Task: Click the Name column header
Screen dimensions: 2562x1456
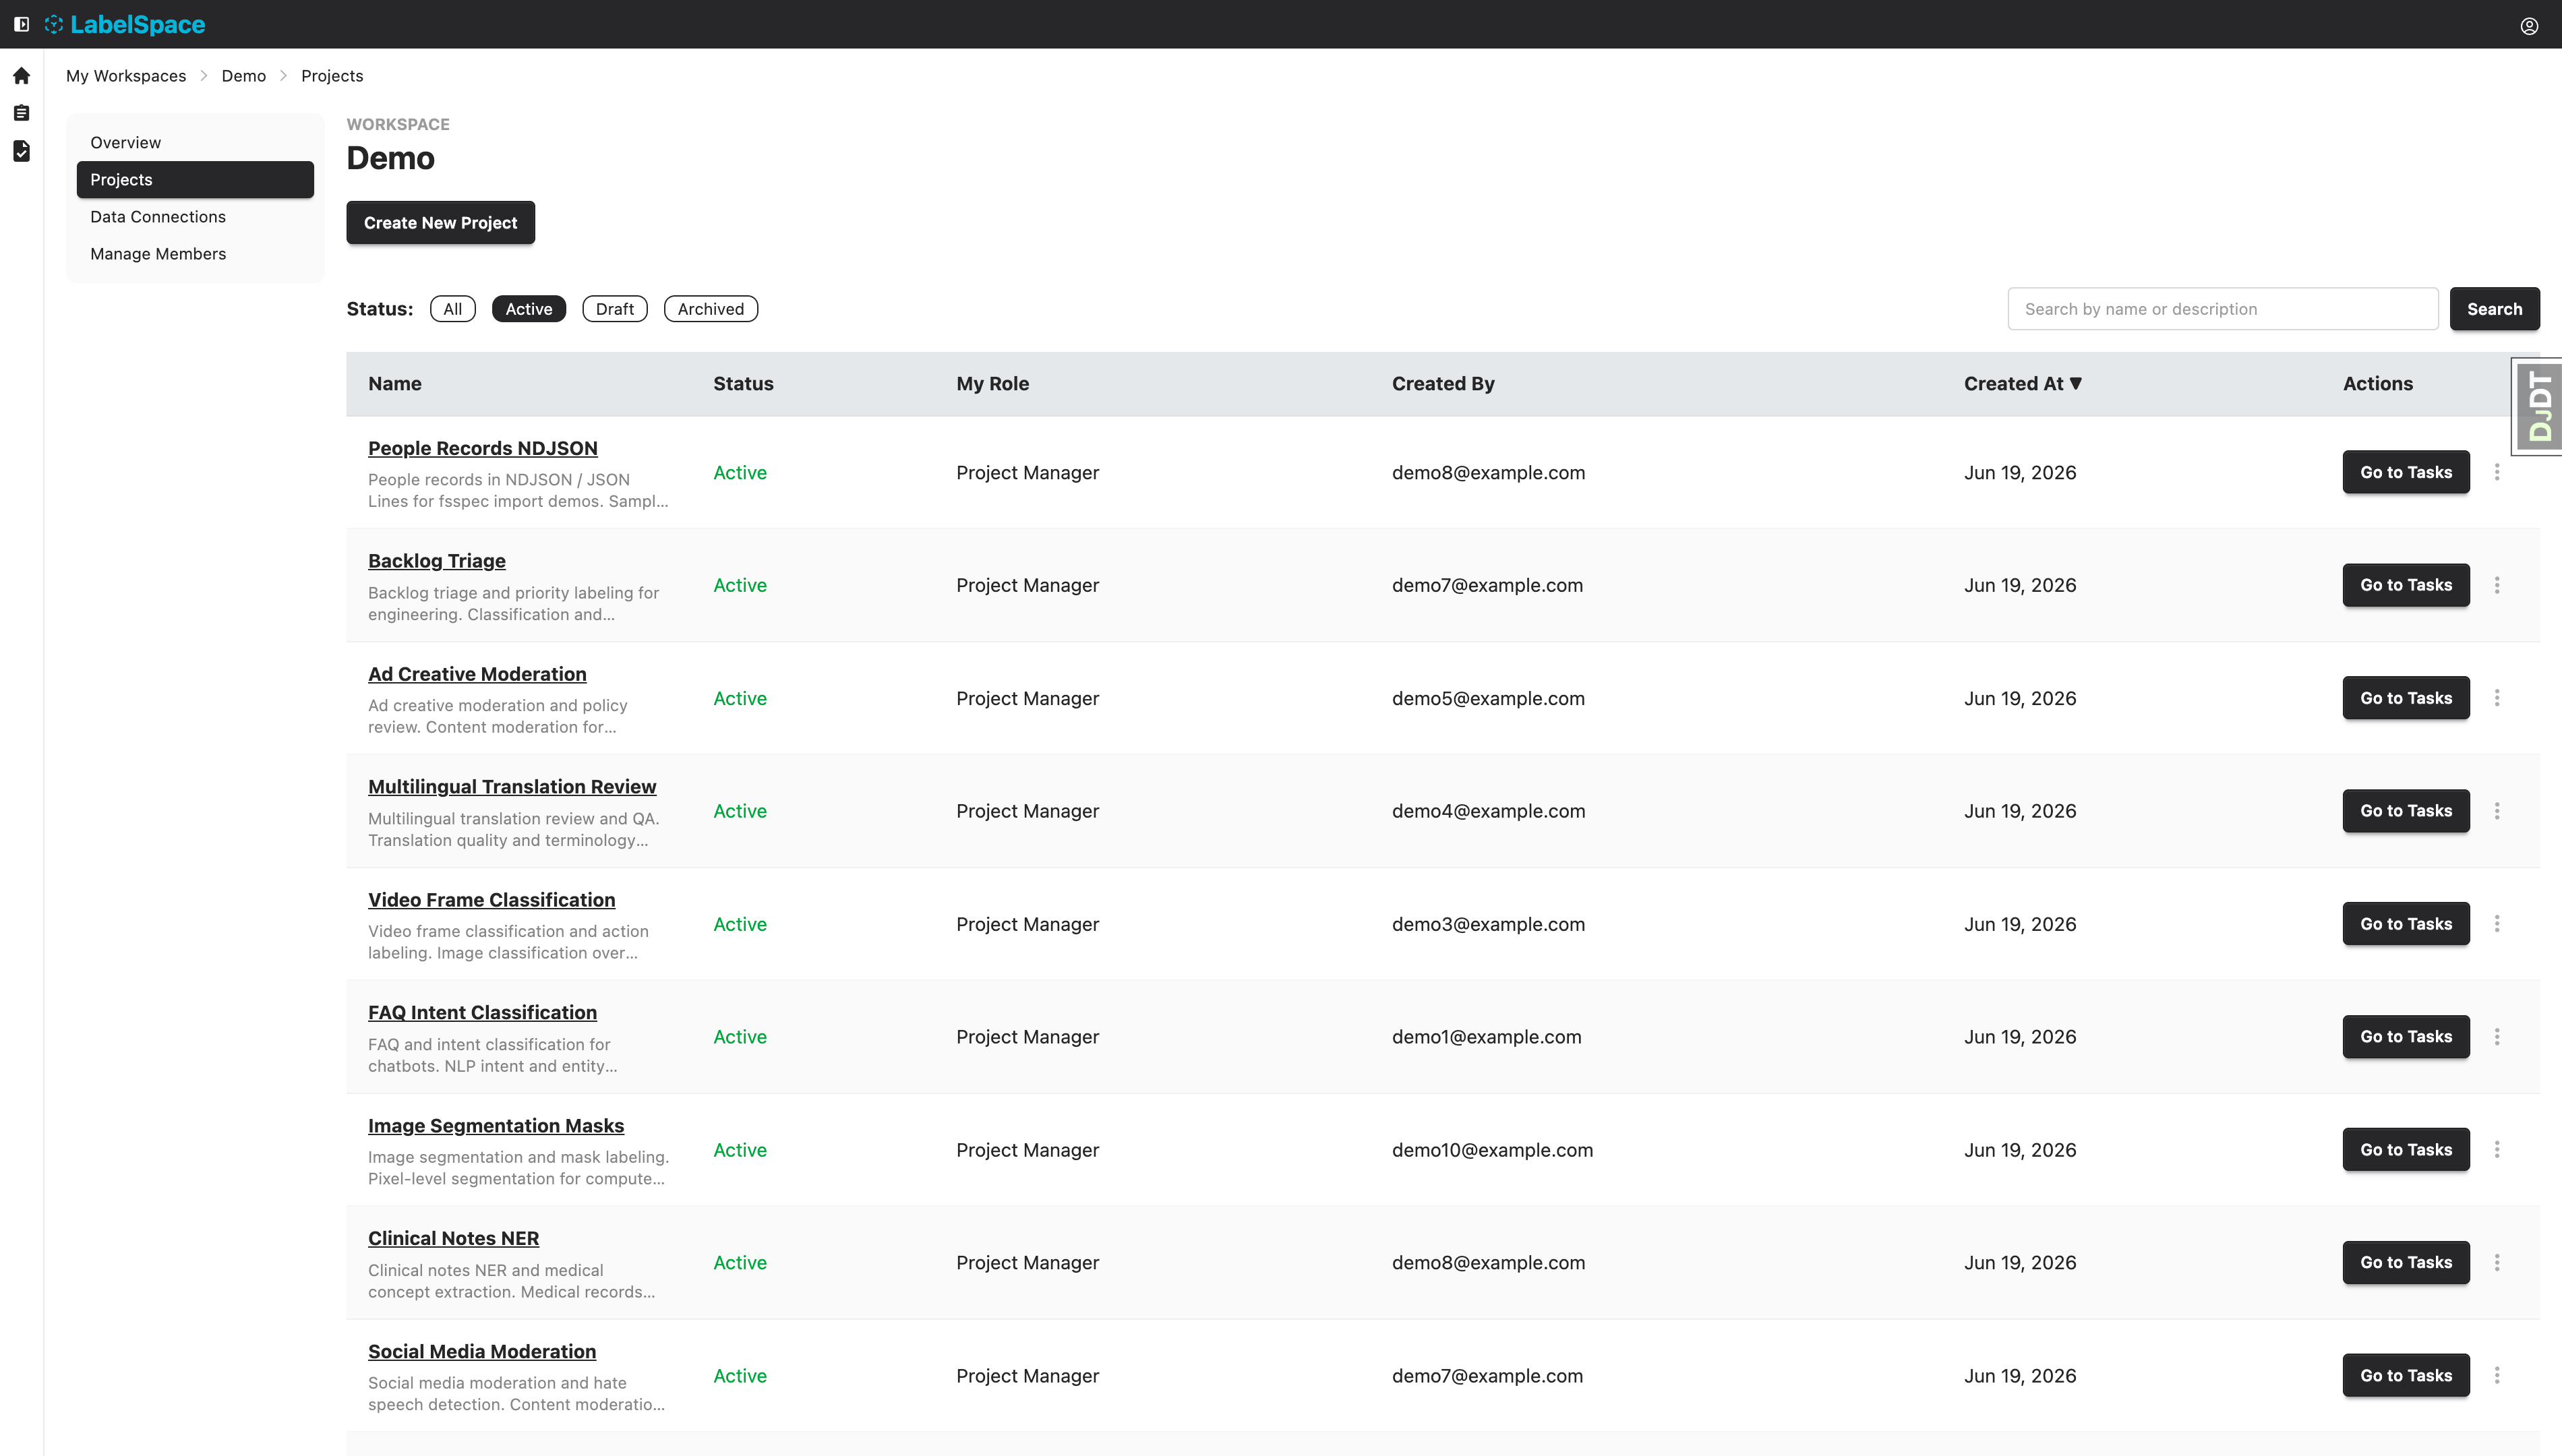Action: pos(394,384)
